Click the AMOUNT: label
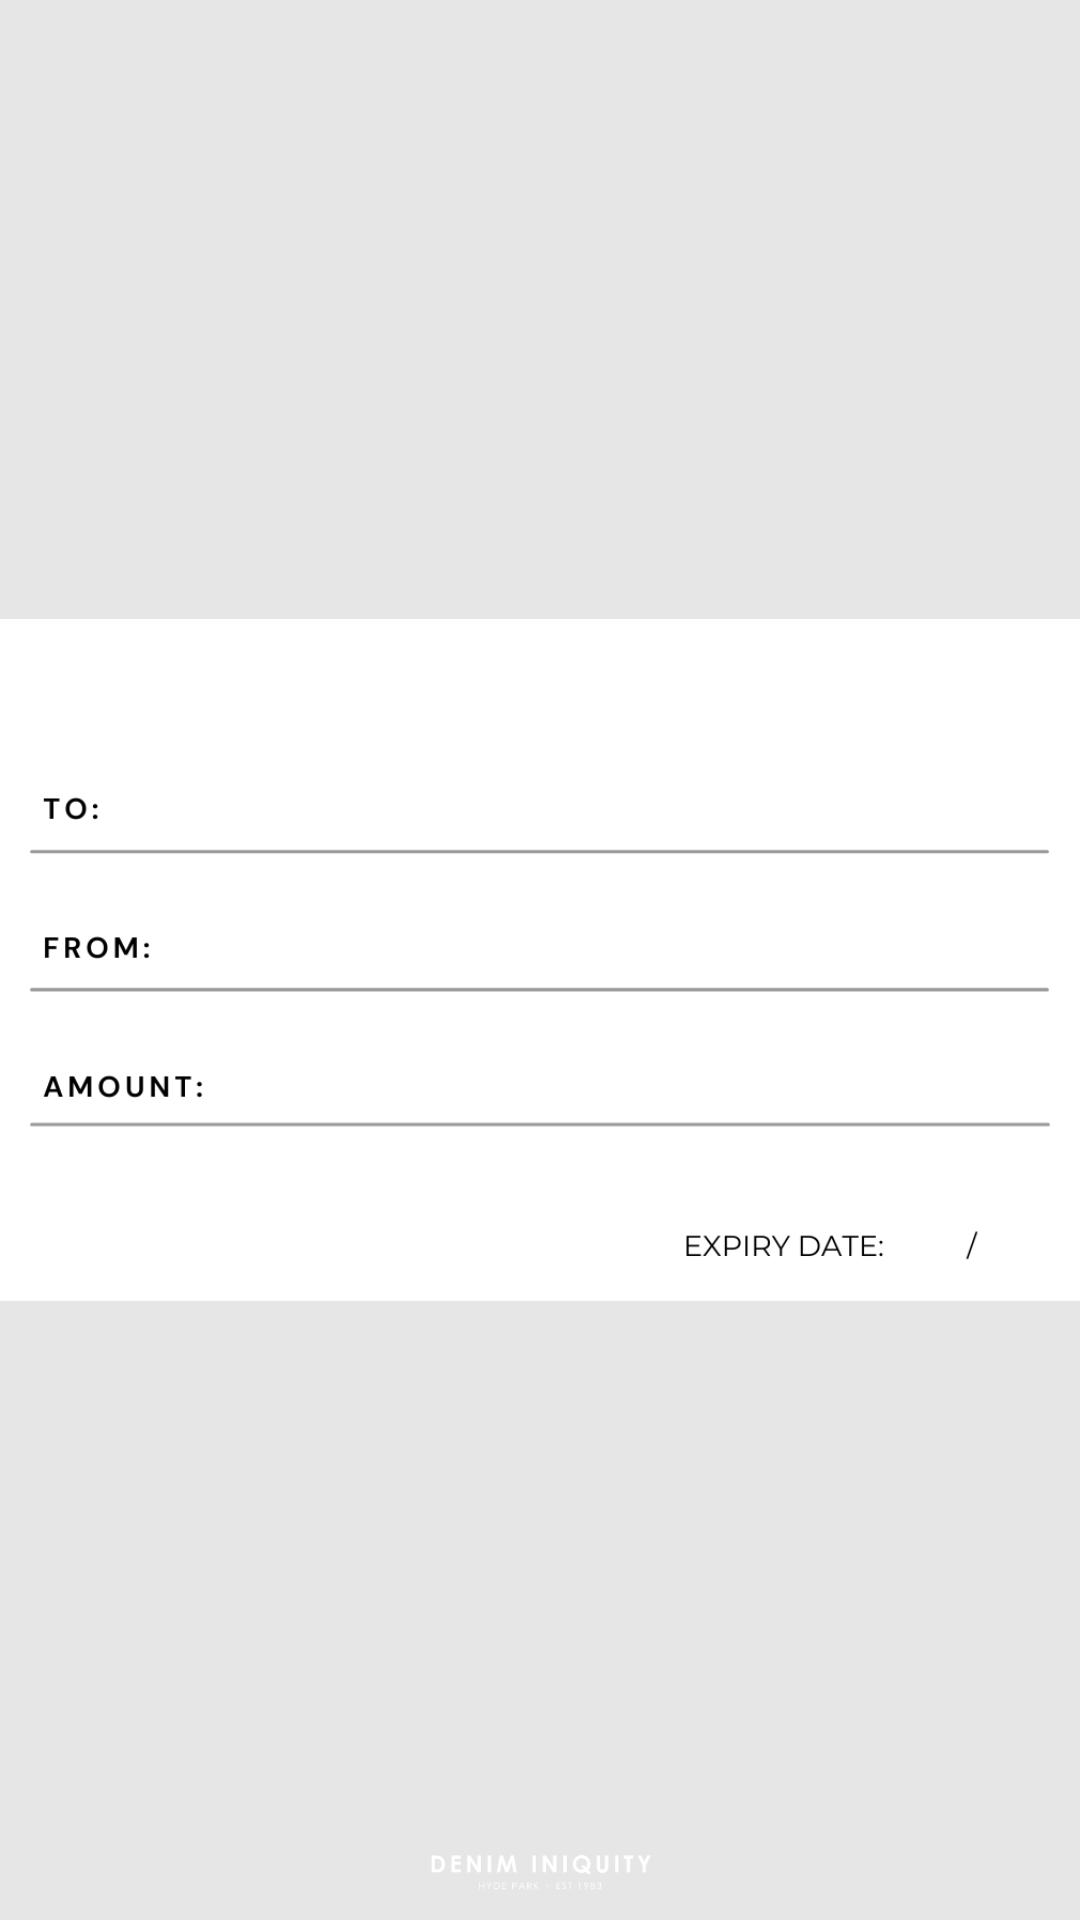 point(124,1087)
